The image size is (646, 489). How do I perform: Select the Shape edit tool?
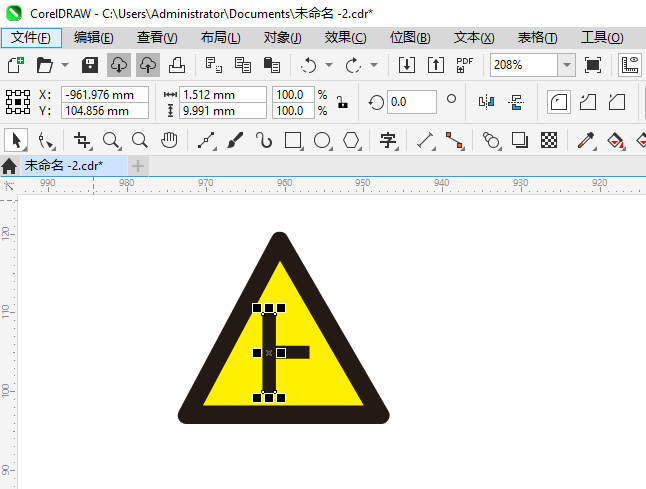coord(46,140)
